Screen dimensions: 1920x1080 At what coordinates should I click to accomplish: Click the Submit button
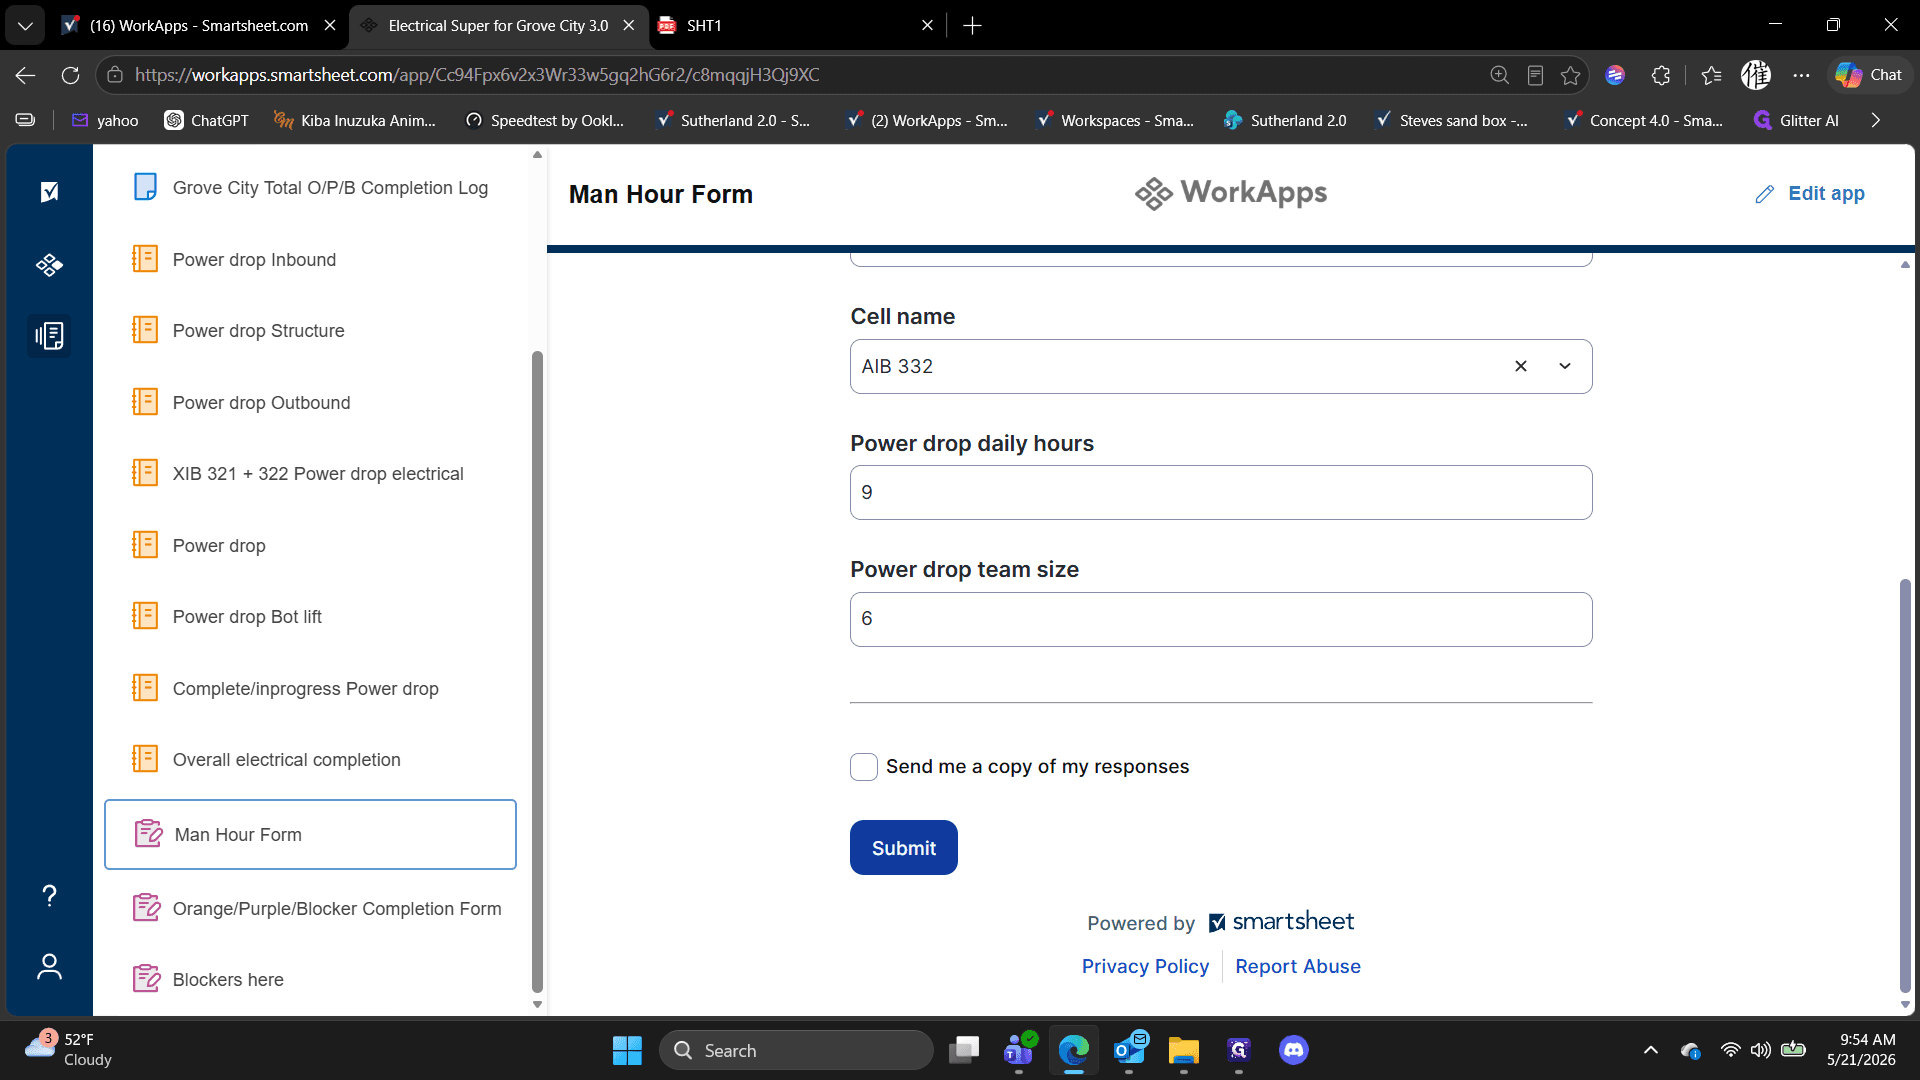click(x=903, y=847)
